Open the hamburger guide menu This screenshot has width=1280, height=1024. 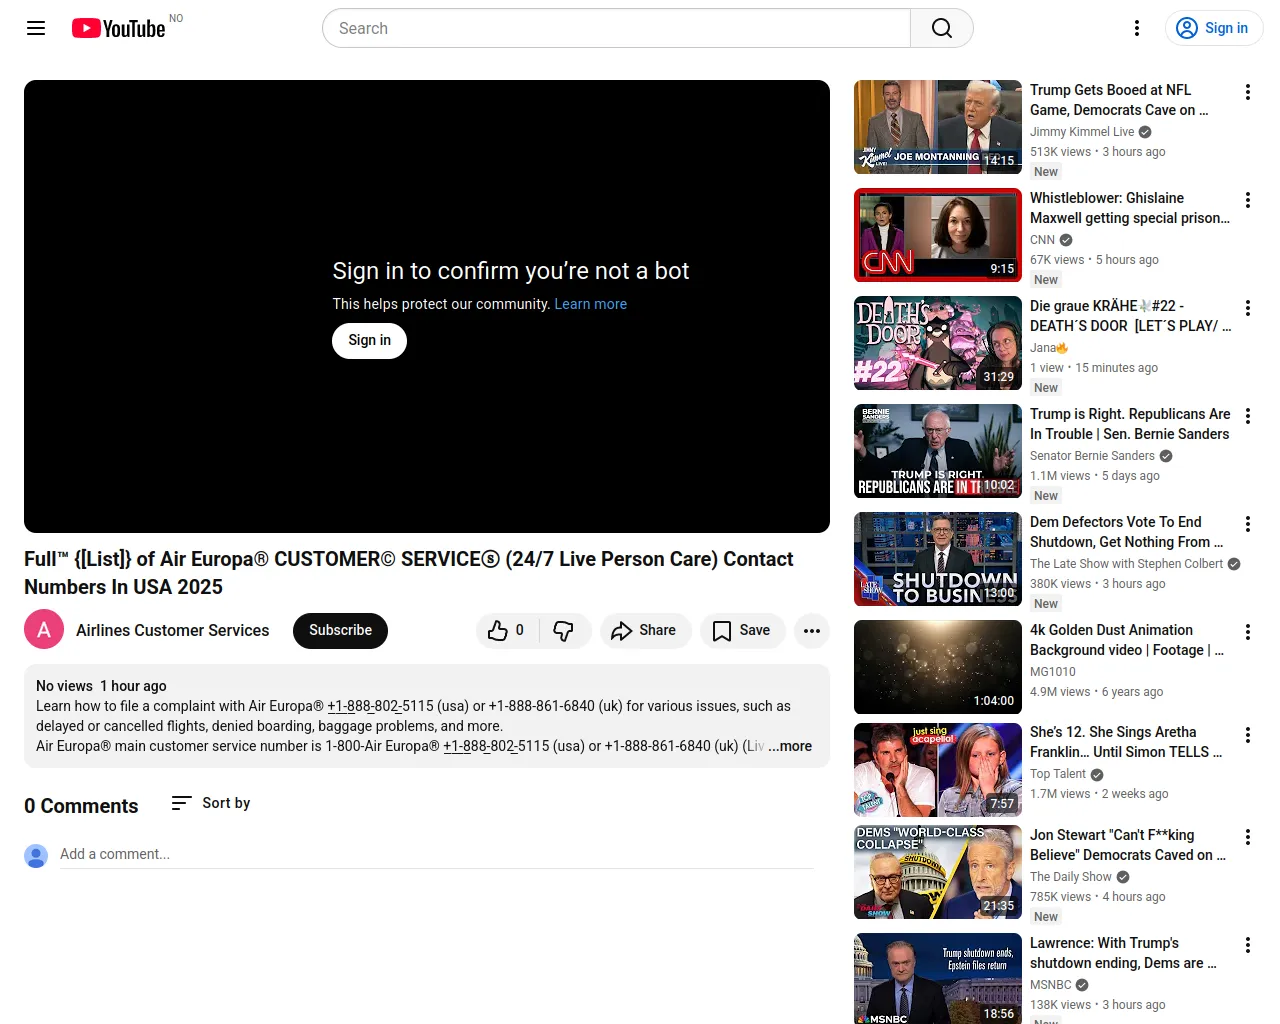click(x=36, y=28)
